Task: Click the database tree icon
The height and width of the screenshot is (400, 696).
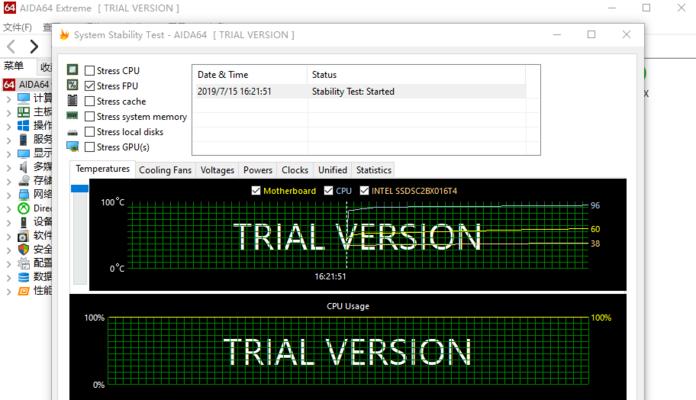Action: 24,277
